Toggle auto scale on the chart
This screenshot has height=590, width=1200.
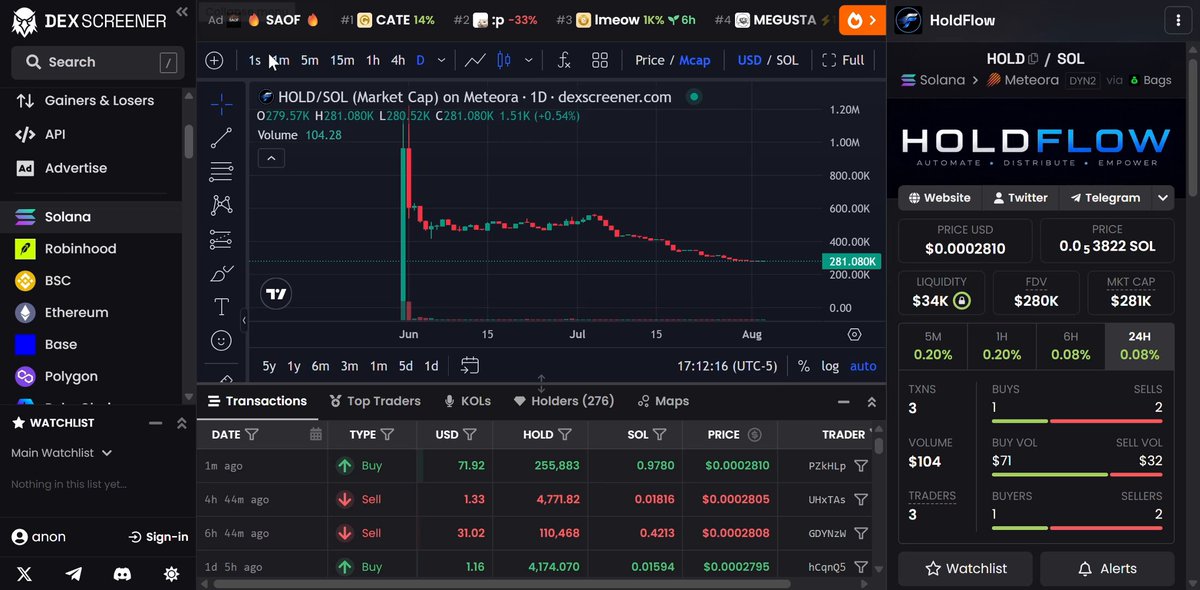(863, 366)
